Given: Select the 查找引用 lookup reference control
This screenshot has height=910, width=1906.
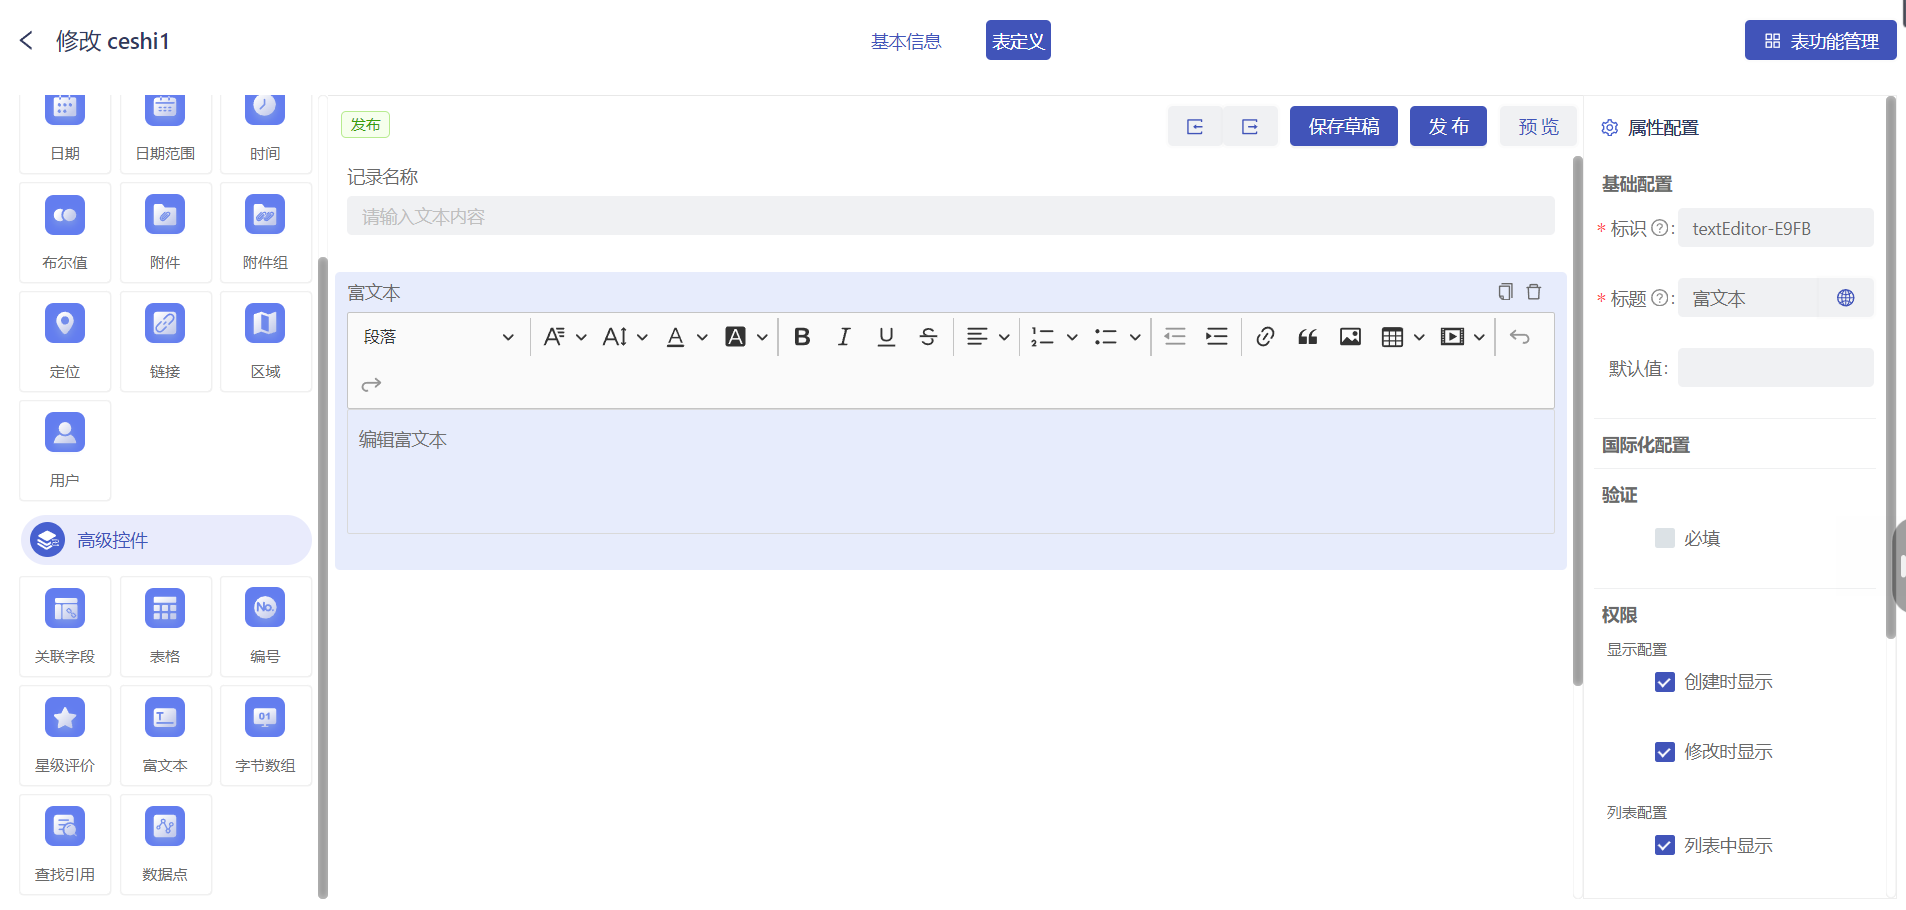Looking at the screenshot, I should 65,844.
